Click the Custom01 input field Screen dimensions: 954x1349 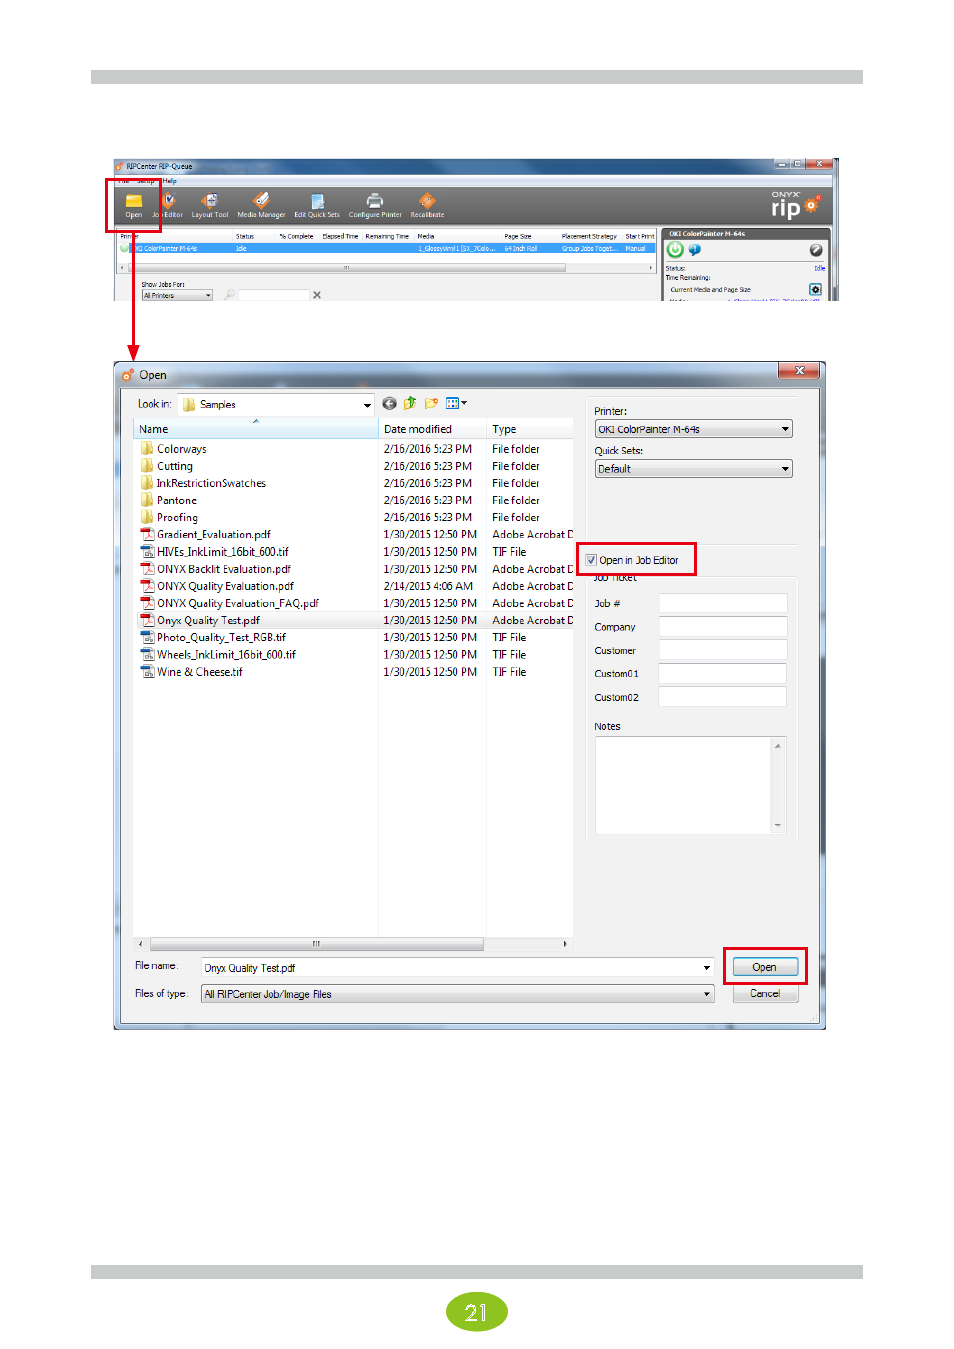click(723, 674)
